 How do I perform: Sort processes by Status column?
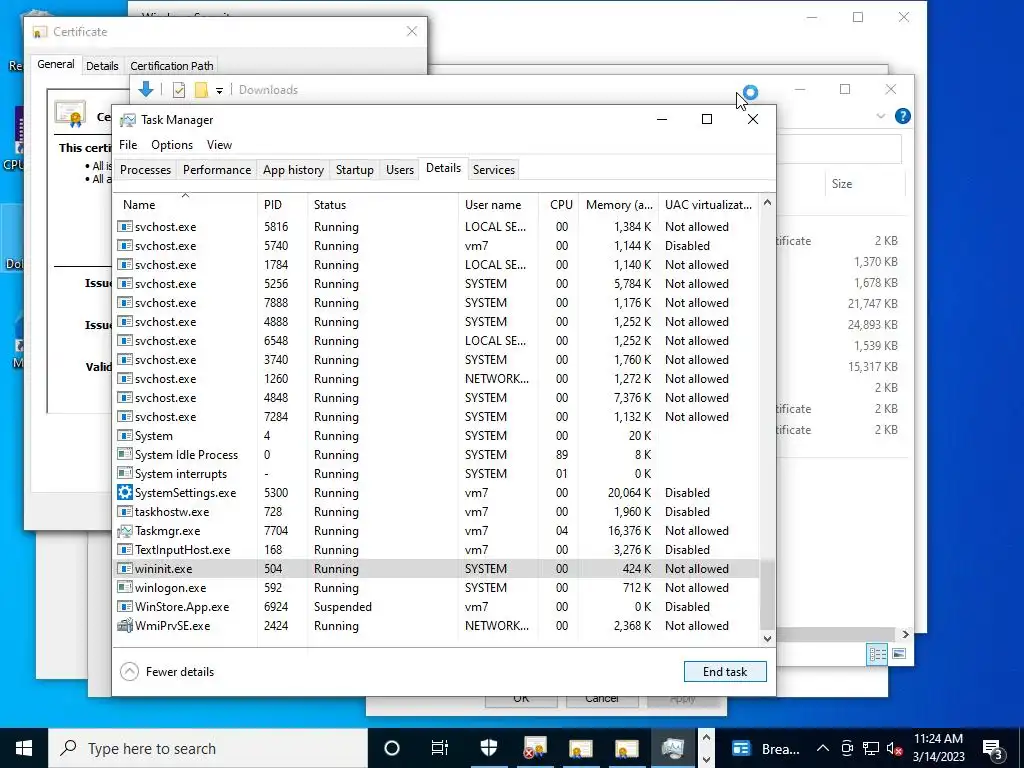tap(383, 204)
